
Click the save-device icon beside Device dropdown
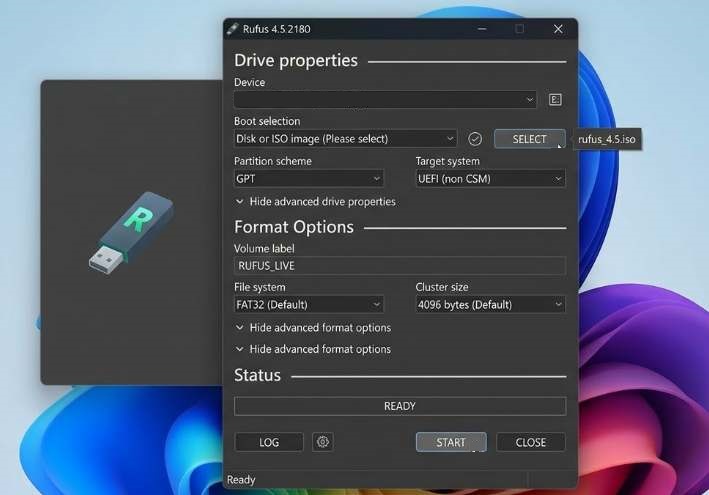click(555, 100)
